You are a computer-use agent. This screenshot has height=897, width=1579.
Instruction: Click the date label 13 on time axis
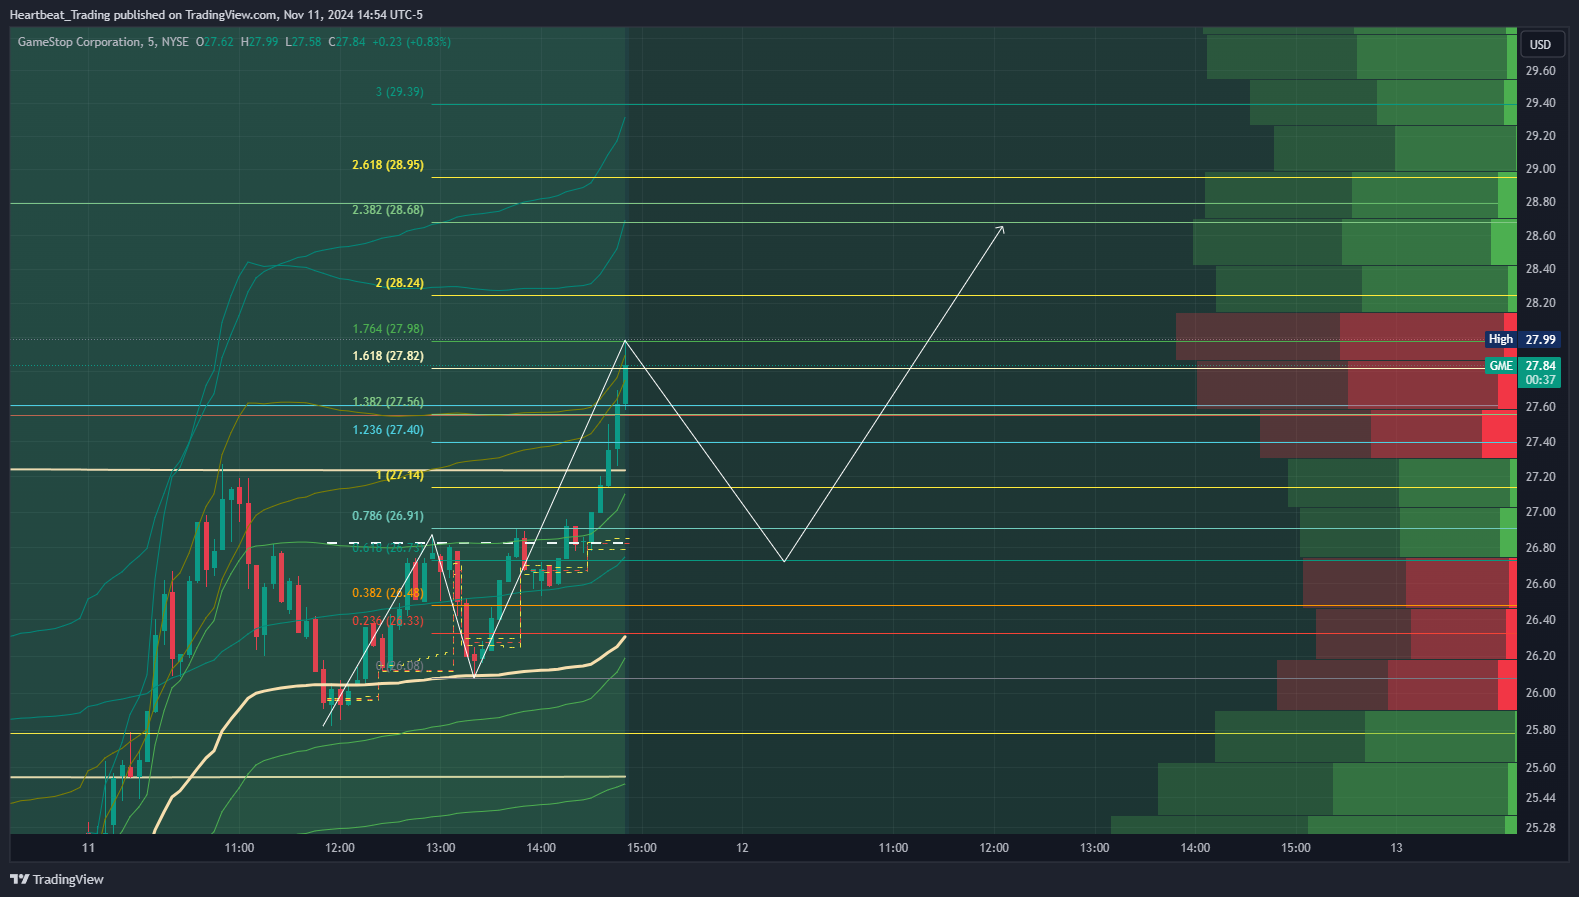[x=1396, y=848]
